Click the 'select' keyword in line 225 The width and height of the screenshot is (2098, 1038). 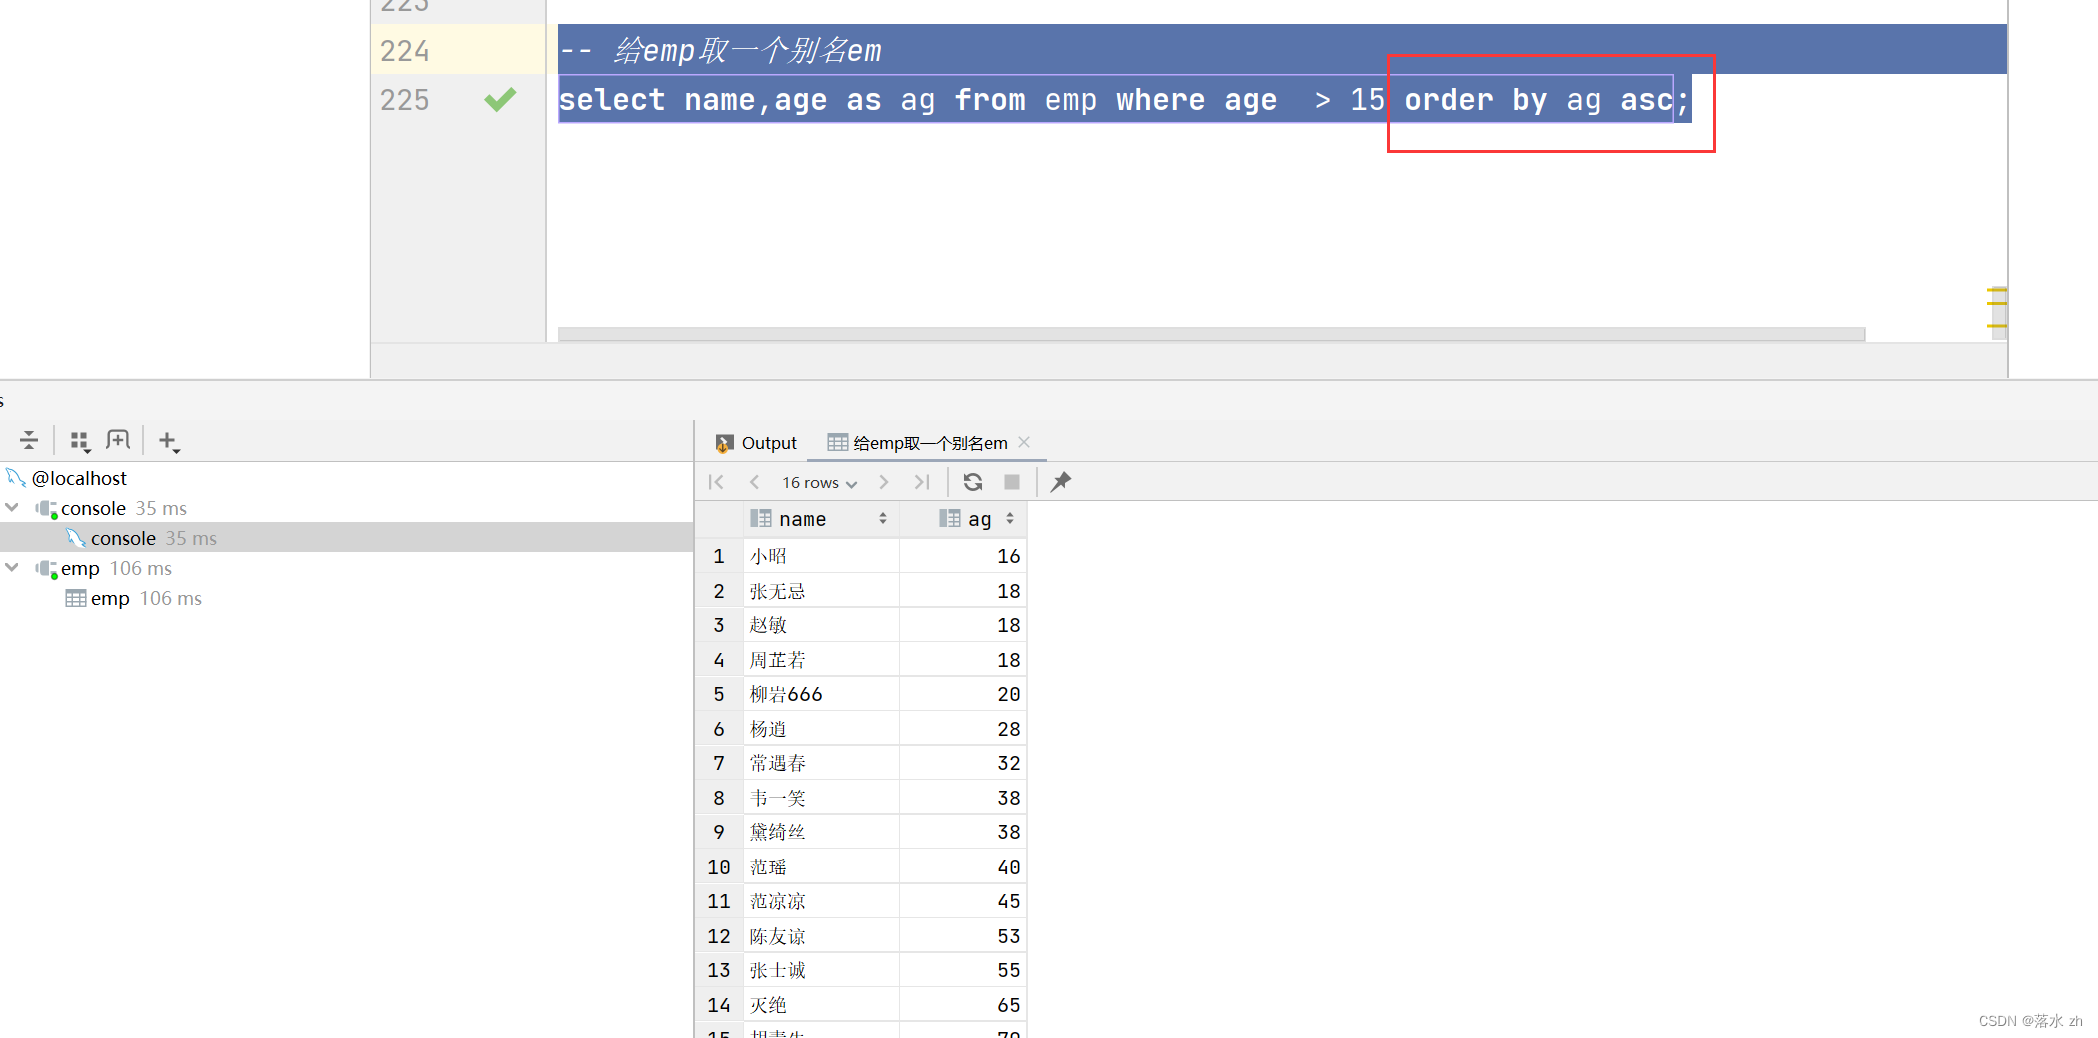[612, 100]
